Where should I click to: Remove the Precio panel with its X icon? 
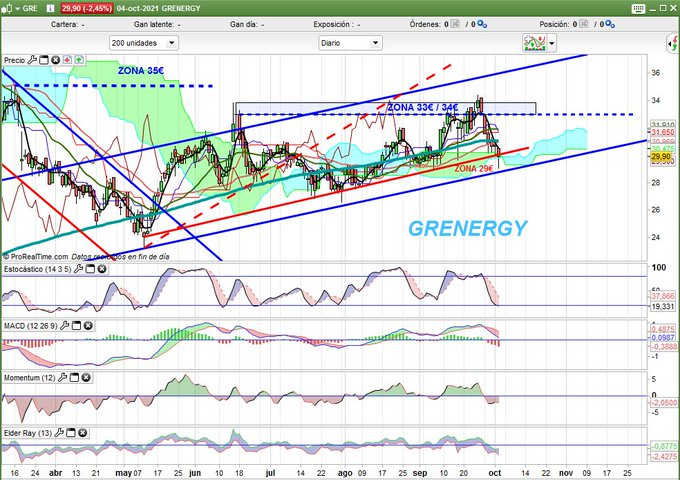tap(56, 60)
